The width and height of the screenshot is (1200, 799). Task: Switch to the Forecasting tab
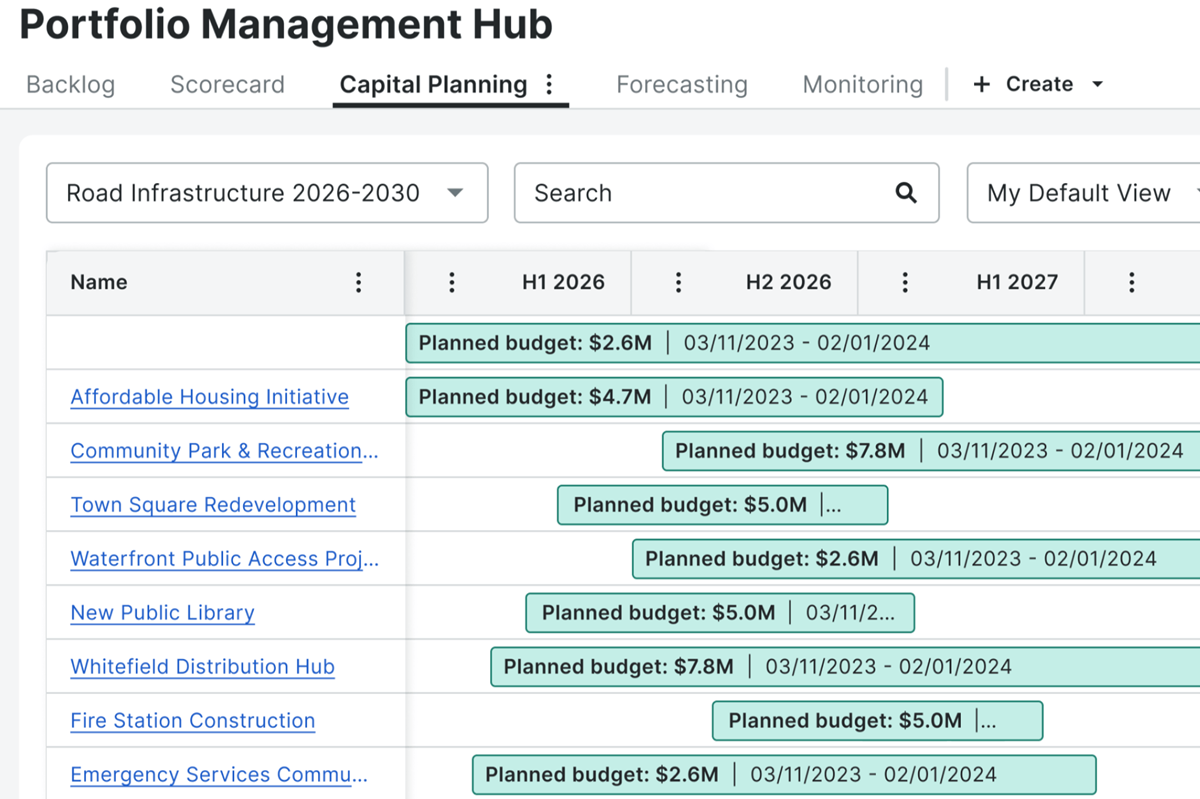pos(682,84)
